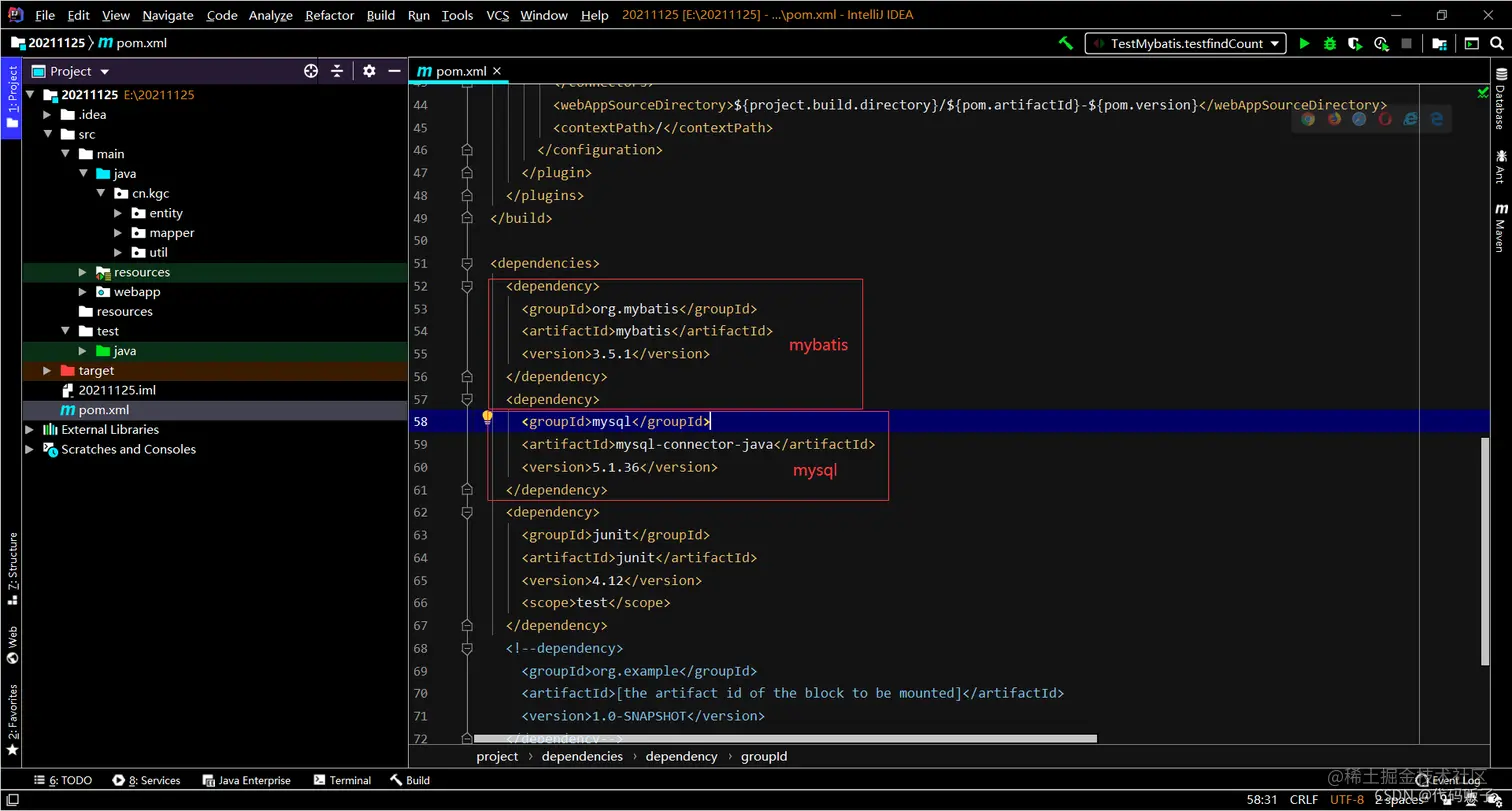Click the project breadcrumb in editor footer
Image resolution: width=1512 pixels, height=811 pixels.
(x=497, y=757)
